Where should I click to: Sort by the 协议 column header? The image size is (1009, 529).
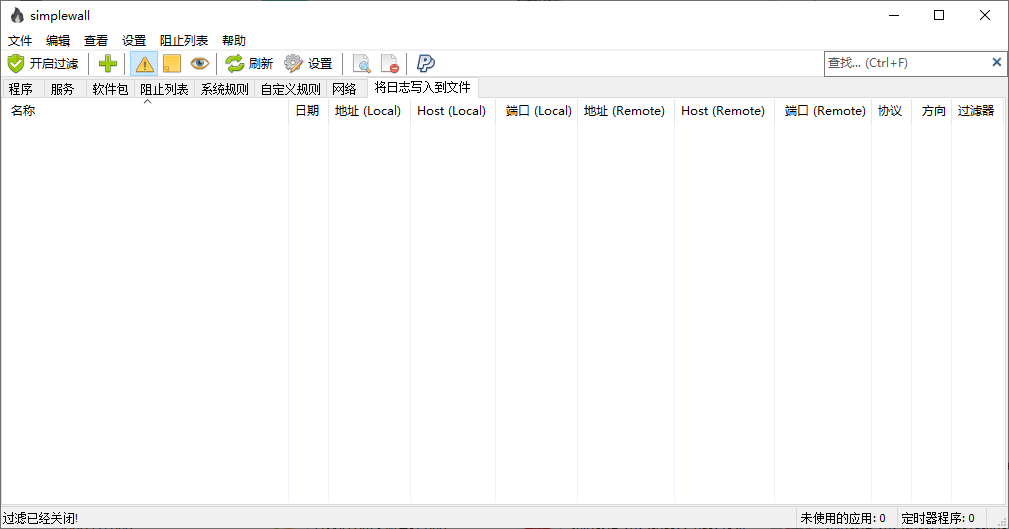(890, 111)
